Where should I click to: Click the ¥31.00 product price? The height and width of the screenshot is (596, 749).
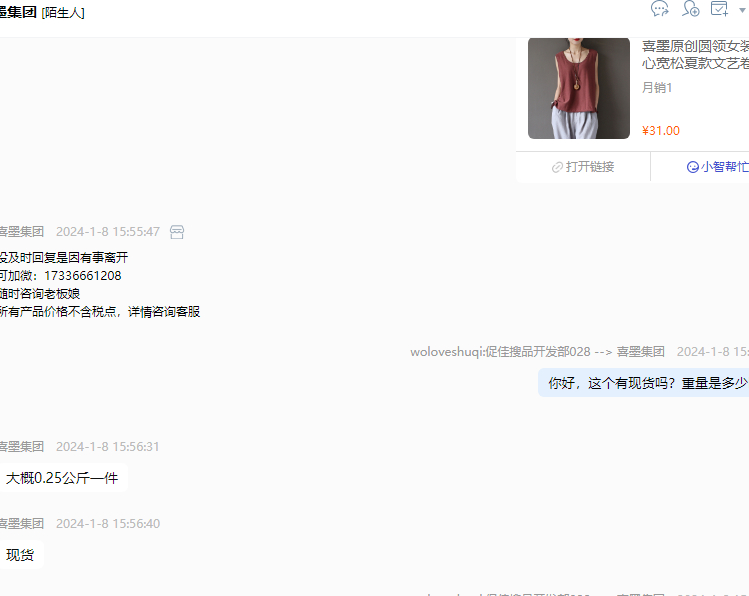tap(661, 131)
